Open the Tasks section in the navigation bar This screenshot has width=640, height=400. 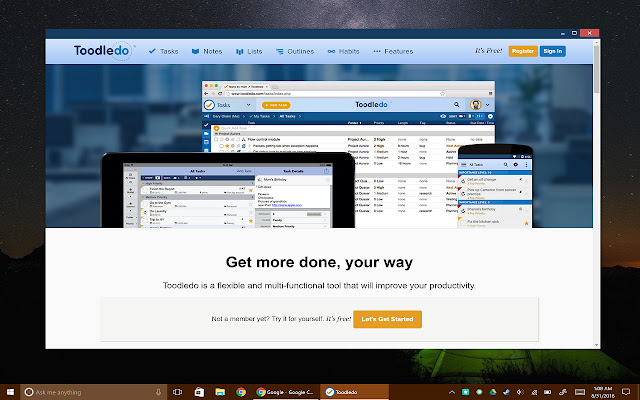pyautogui.click(x=163, y=51)
